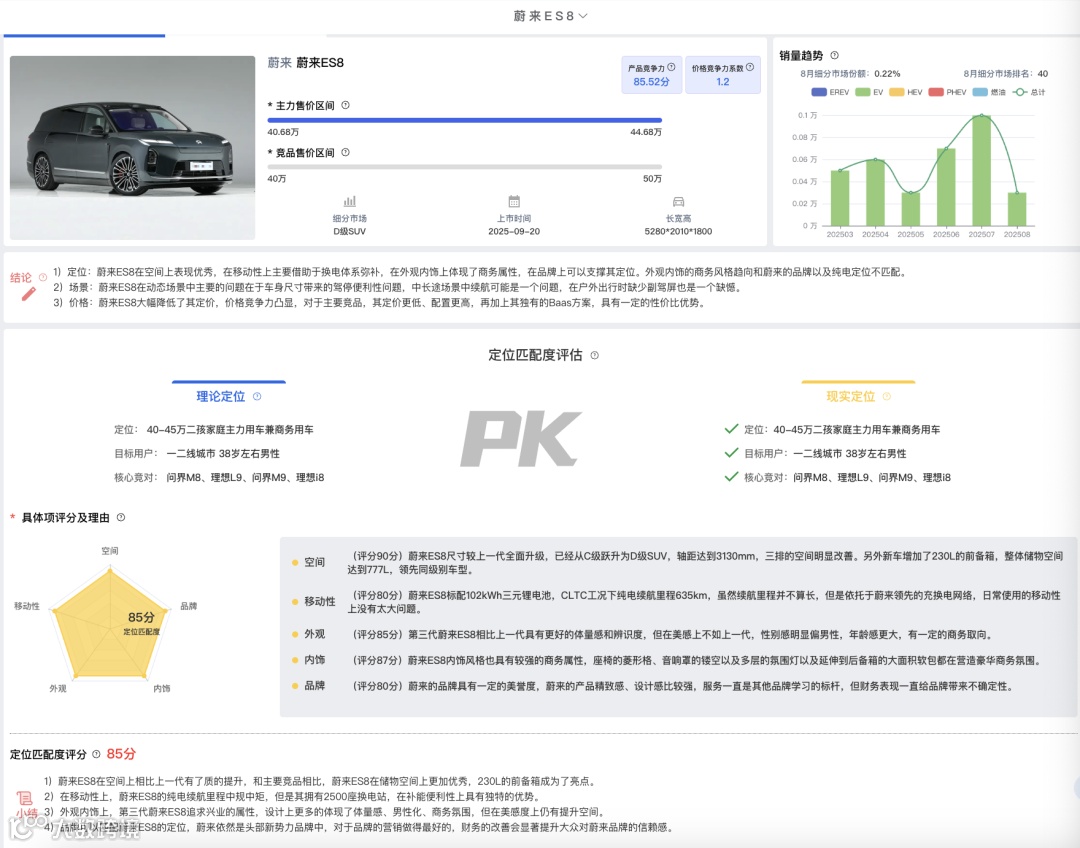
Task: Click the info icon in 产品竞争力 card
Action: click(x=672, y=68)
